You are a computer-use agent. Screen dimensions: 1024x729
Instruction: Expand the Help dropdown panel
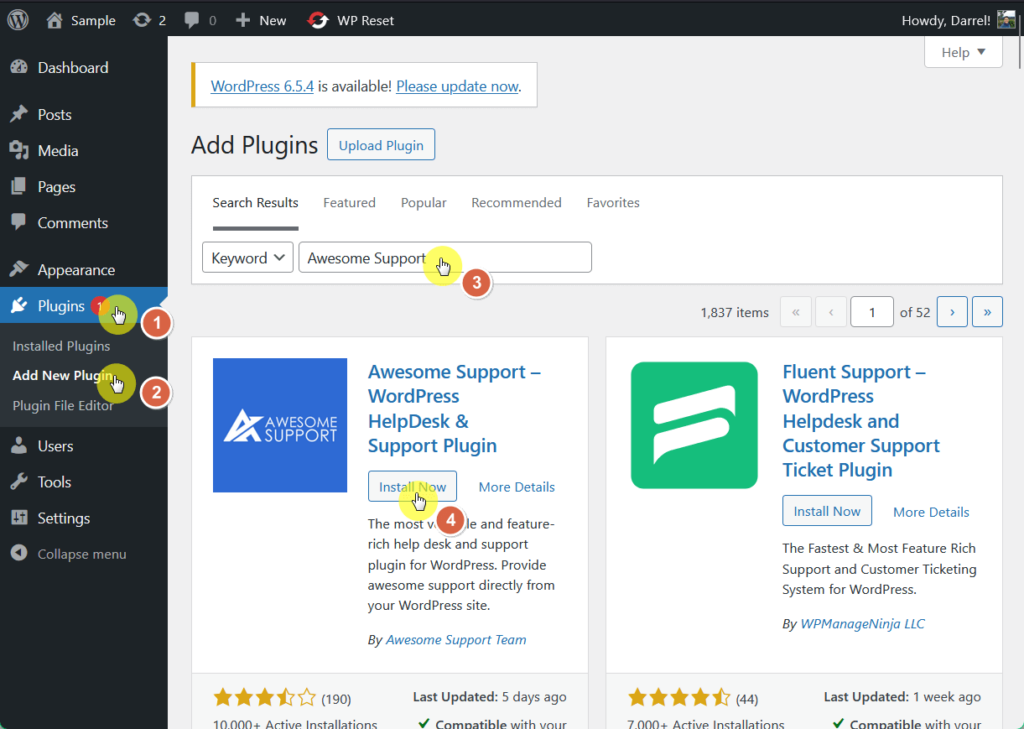[x=963, y=52]
